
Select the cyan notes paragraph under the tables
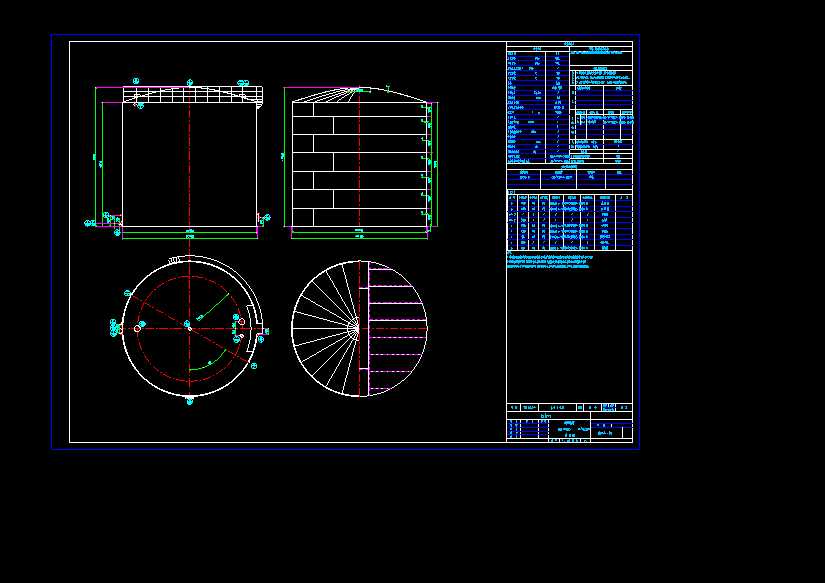tap(550, 260)
